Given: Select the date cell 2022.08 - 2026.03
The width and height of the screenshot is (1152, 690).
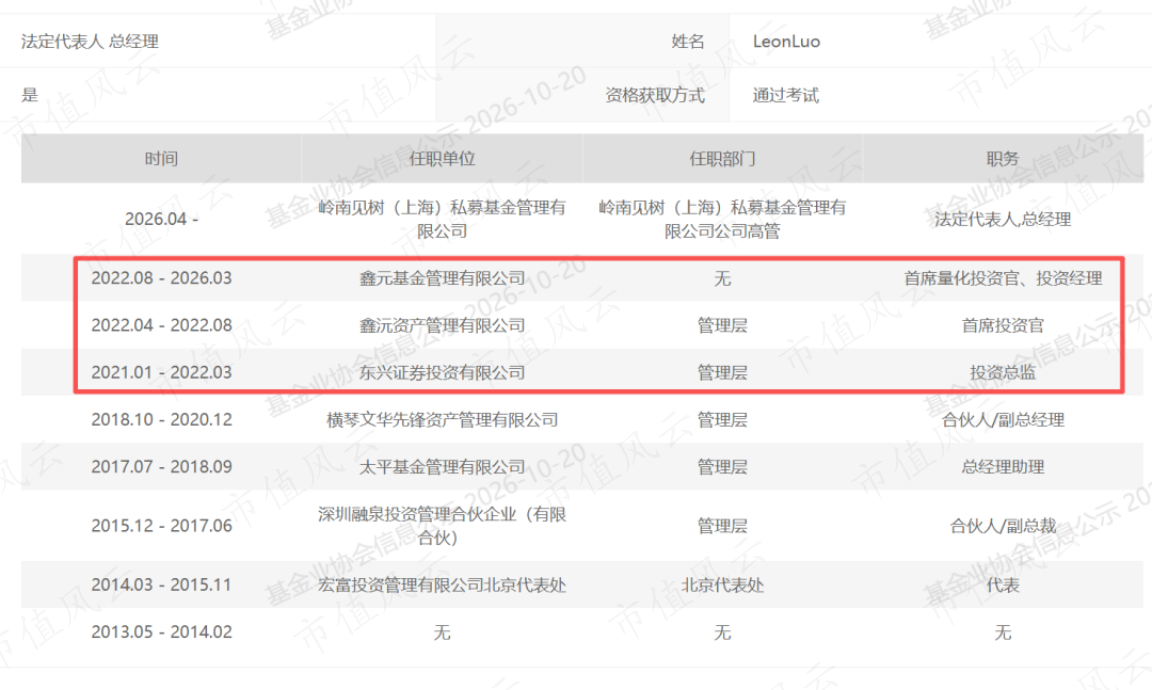Looking at the screenshot, I should coord(162,278).
